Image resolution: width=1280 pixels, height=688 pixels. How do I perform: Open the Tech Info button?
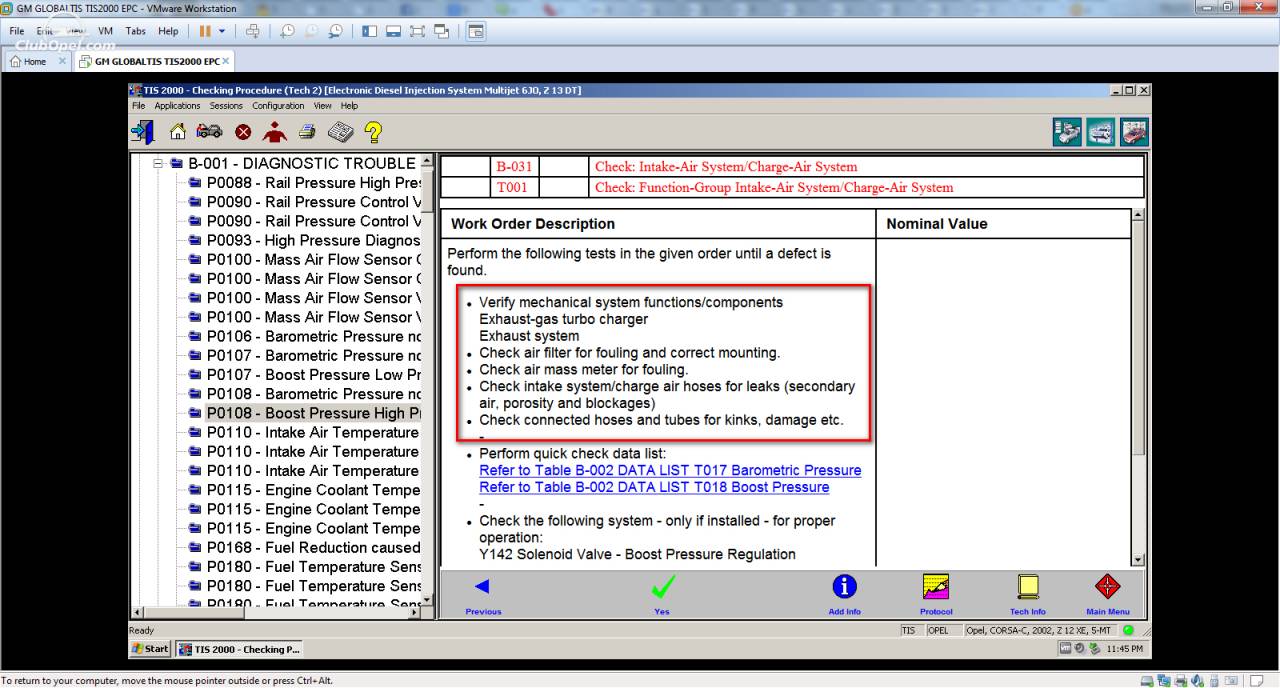coord(1027,594)
